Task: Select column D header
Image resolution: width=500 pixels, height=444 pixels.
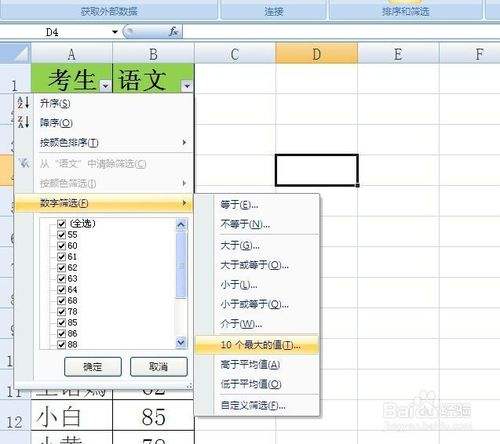Action: [317, 53]
